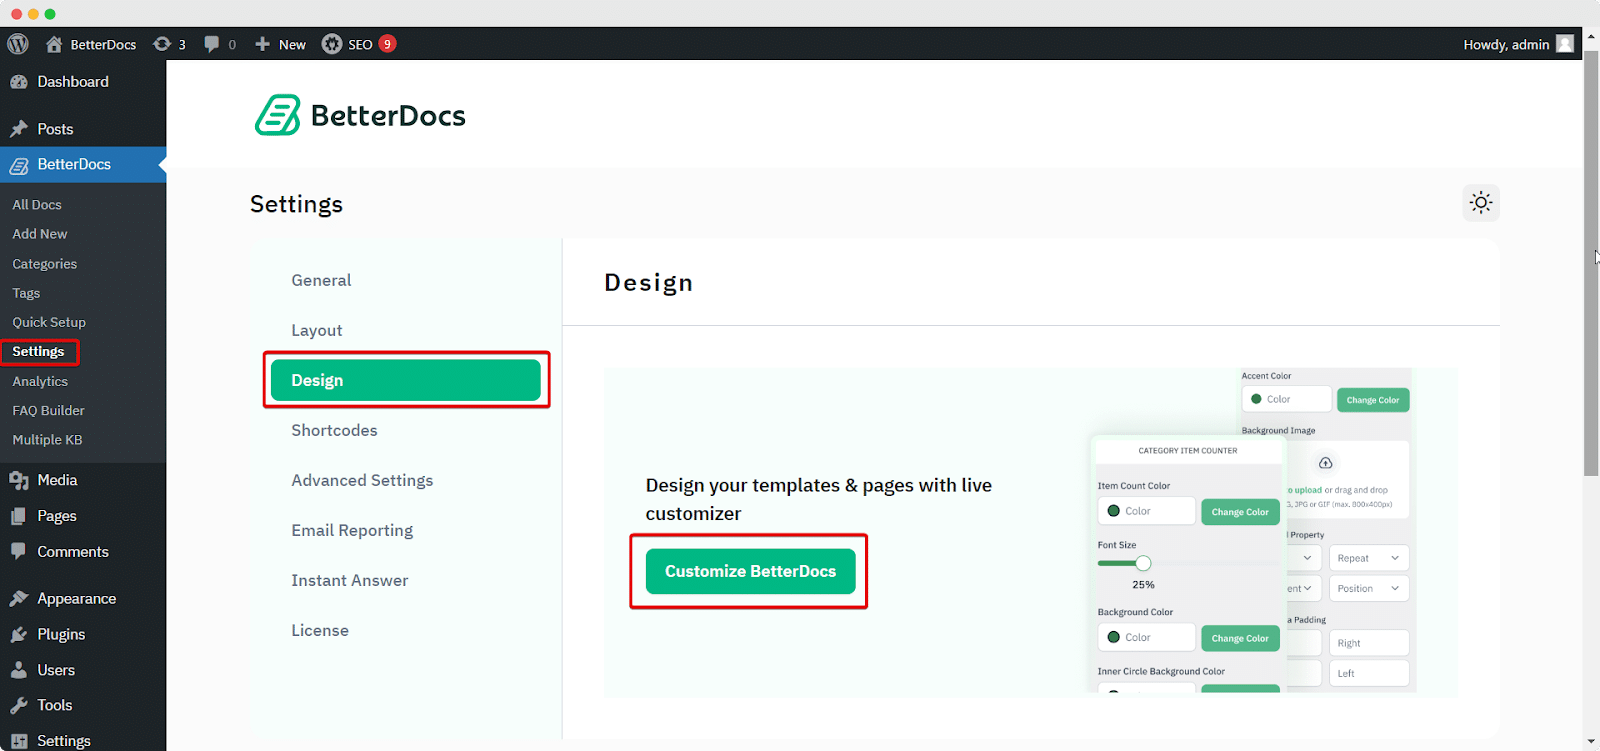Open Multiple KB submenu

(47, 440)
